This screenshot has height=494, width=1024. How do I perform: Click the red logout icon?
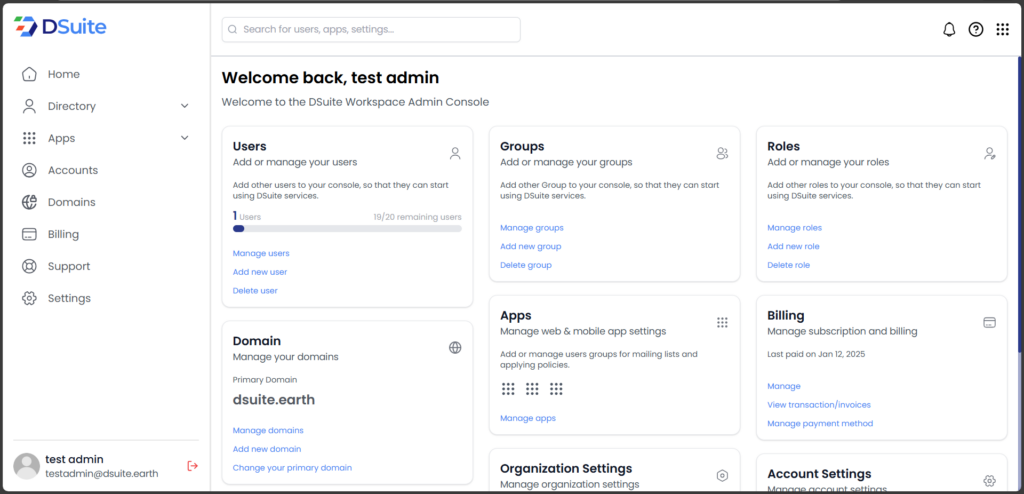(192, 466)
